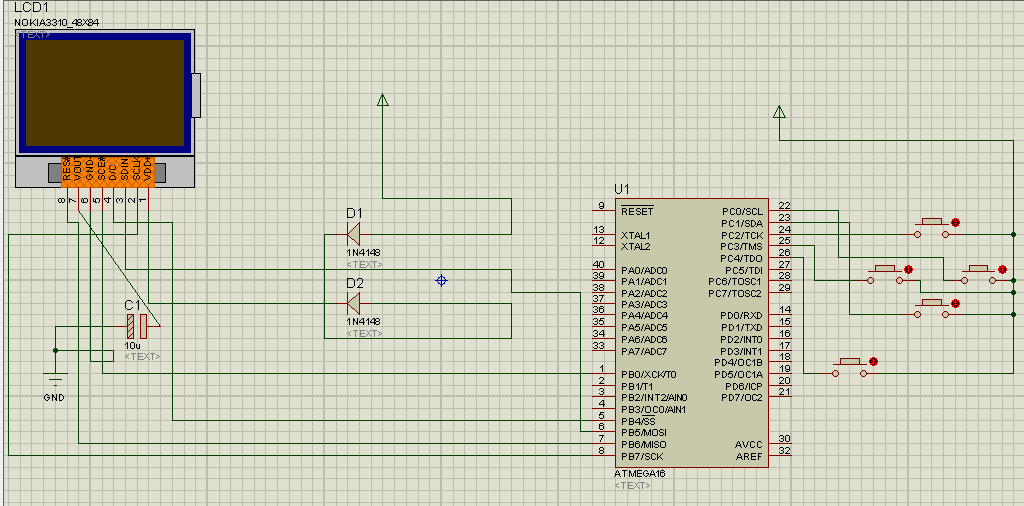
Task: Click the PB6/MISO pin label
Action: point(643,445)
